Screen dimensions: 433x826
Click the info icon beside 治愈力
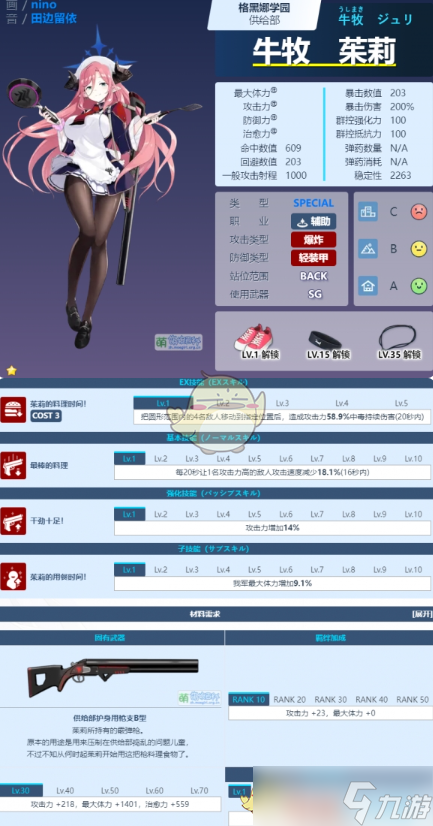274,132
